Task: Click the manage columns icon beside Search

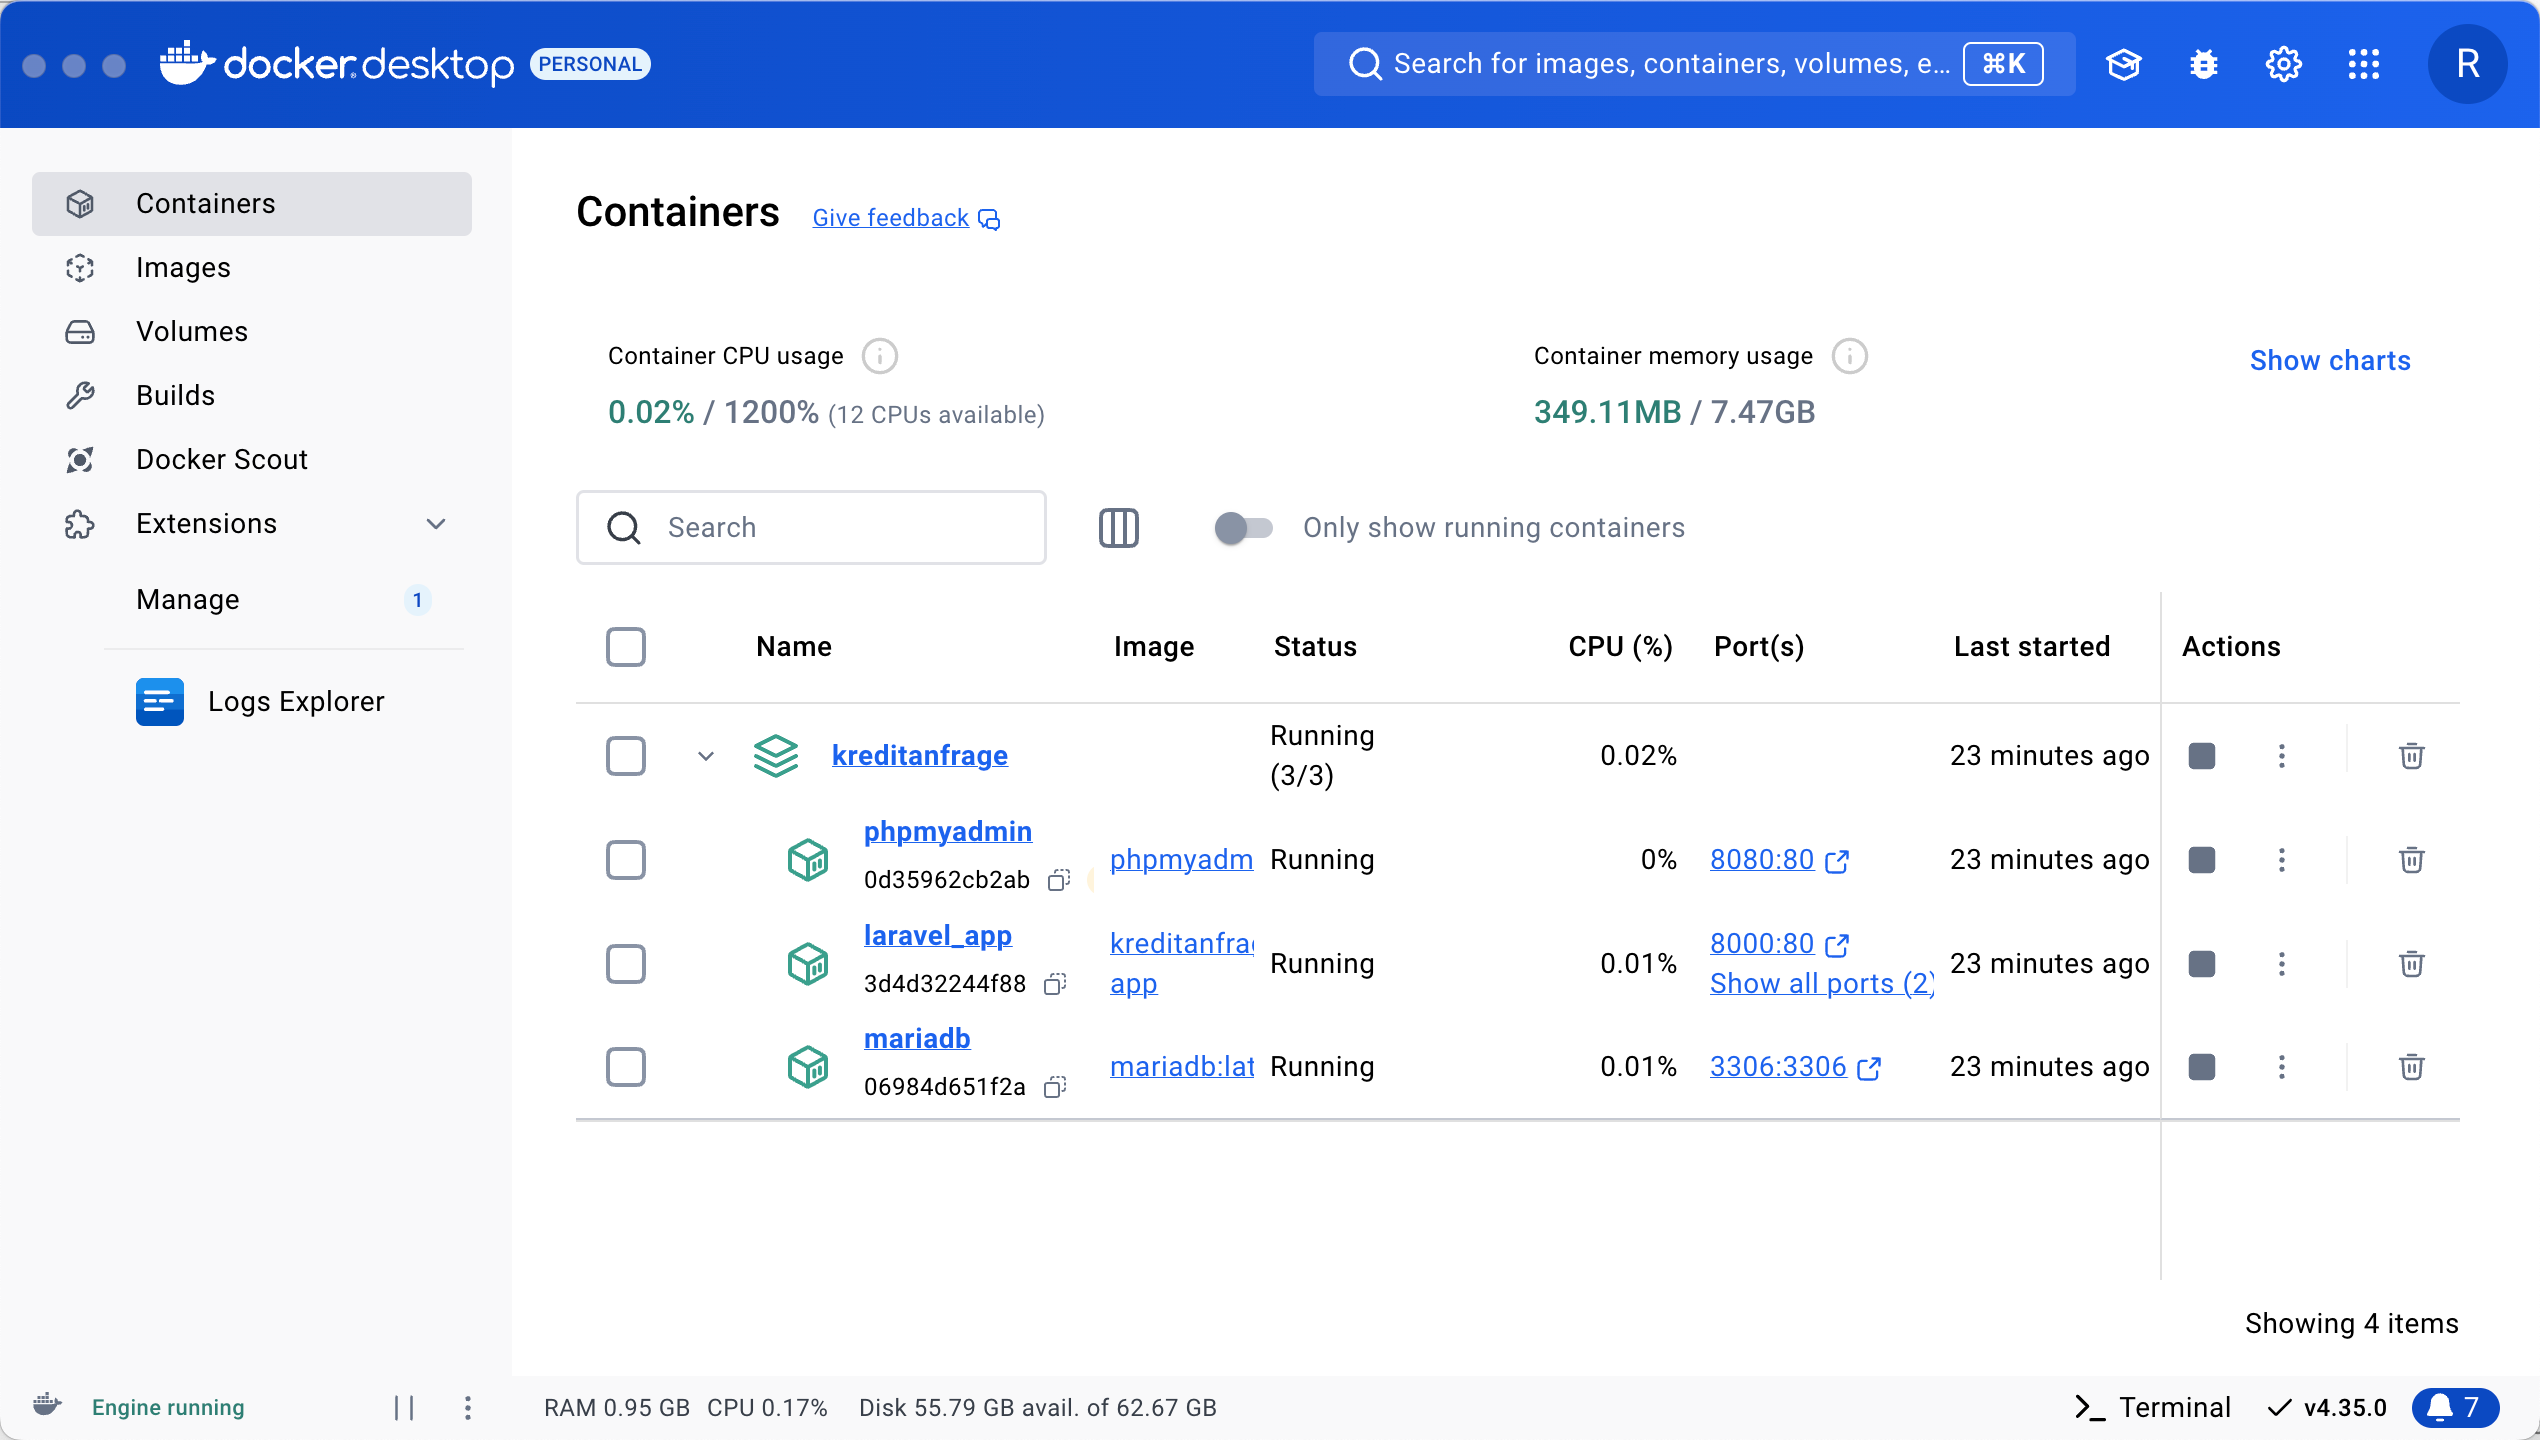Action: [1119, 528]
